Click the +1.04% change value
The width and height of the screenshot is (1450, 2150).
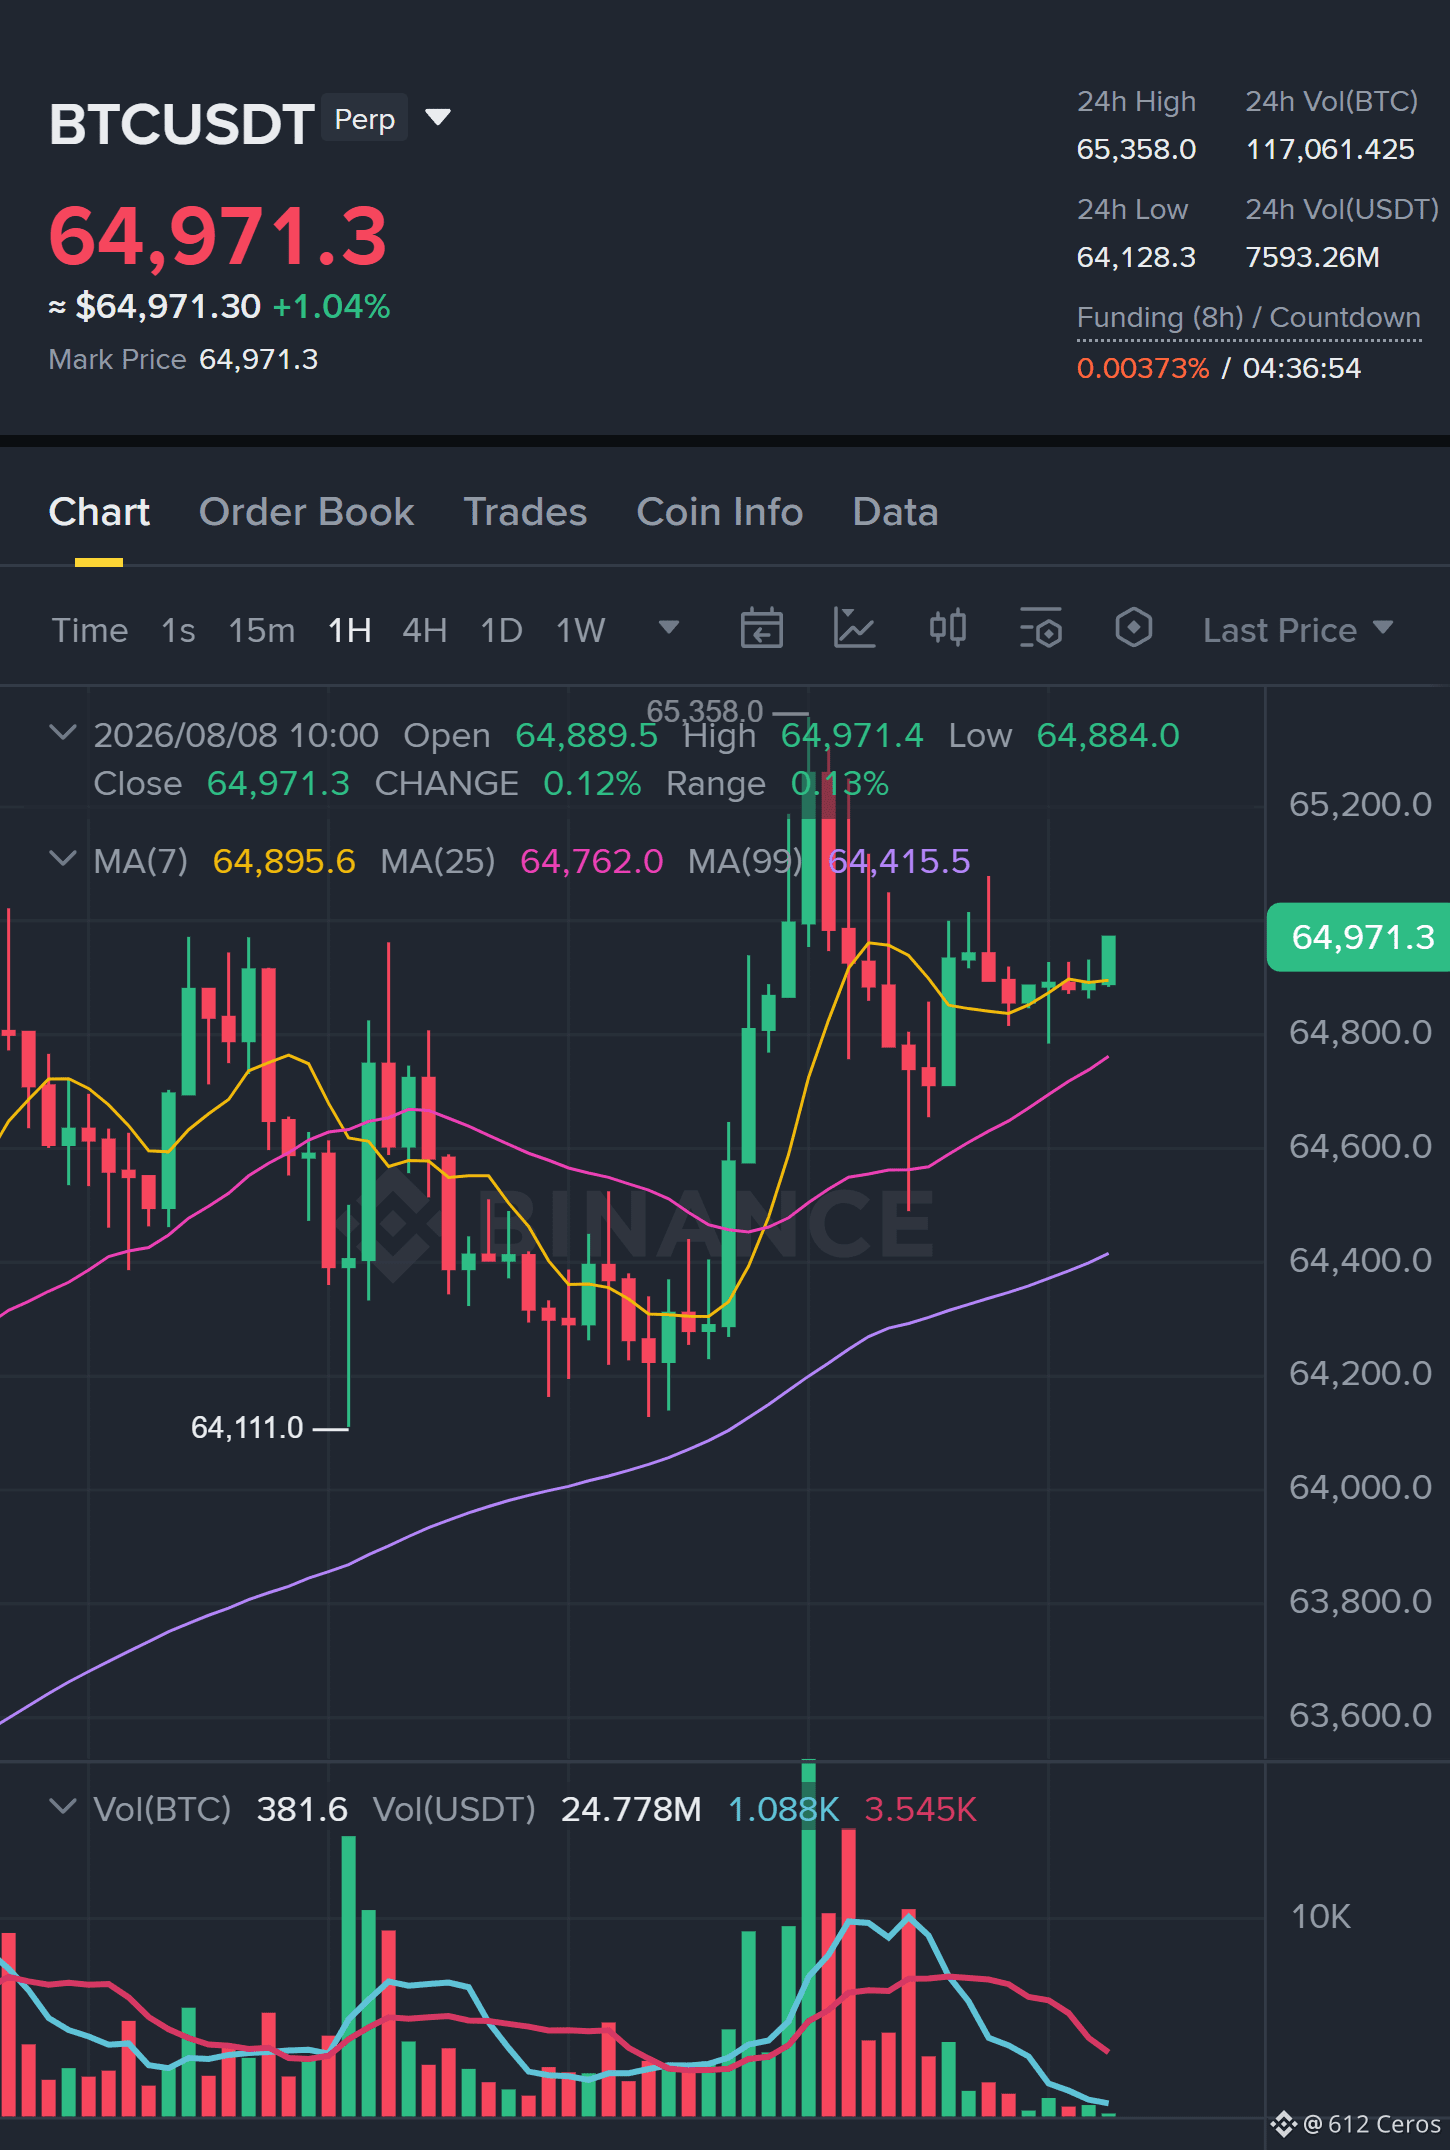coord(331,306)
